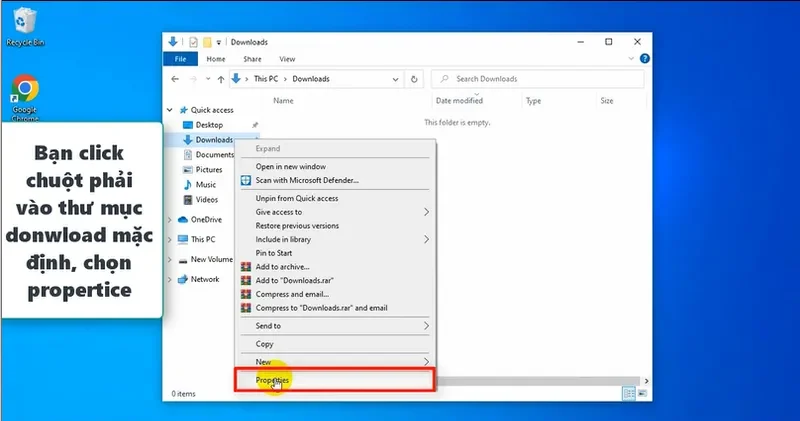This screenshot has width=800, height=421.
Task: Collapse the Quick access tree node
Action: coord(169,110)
